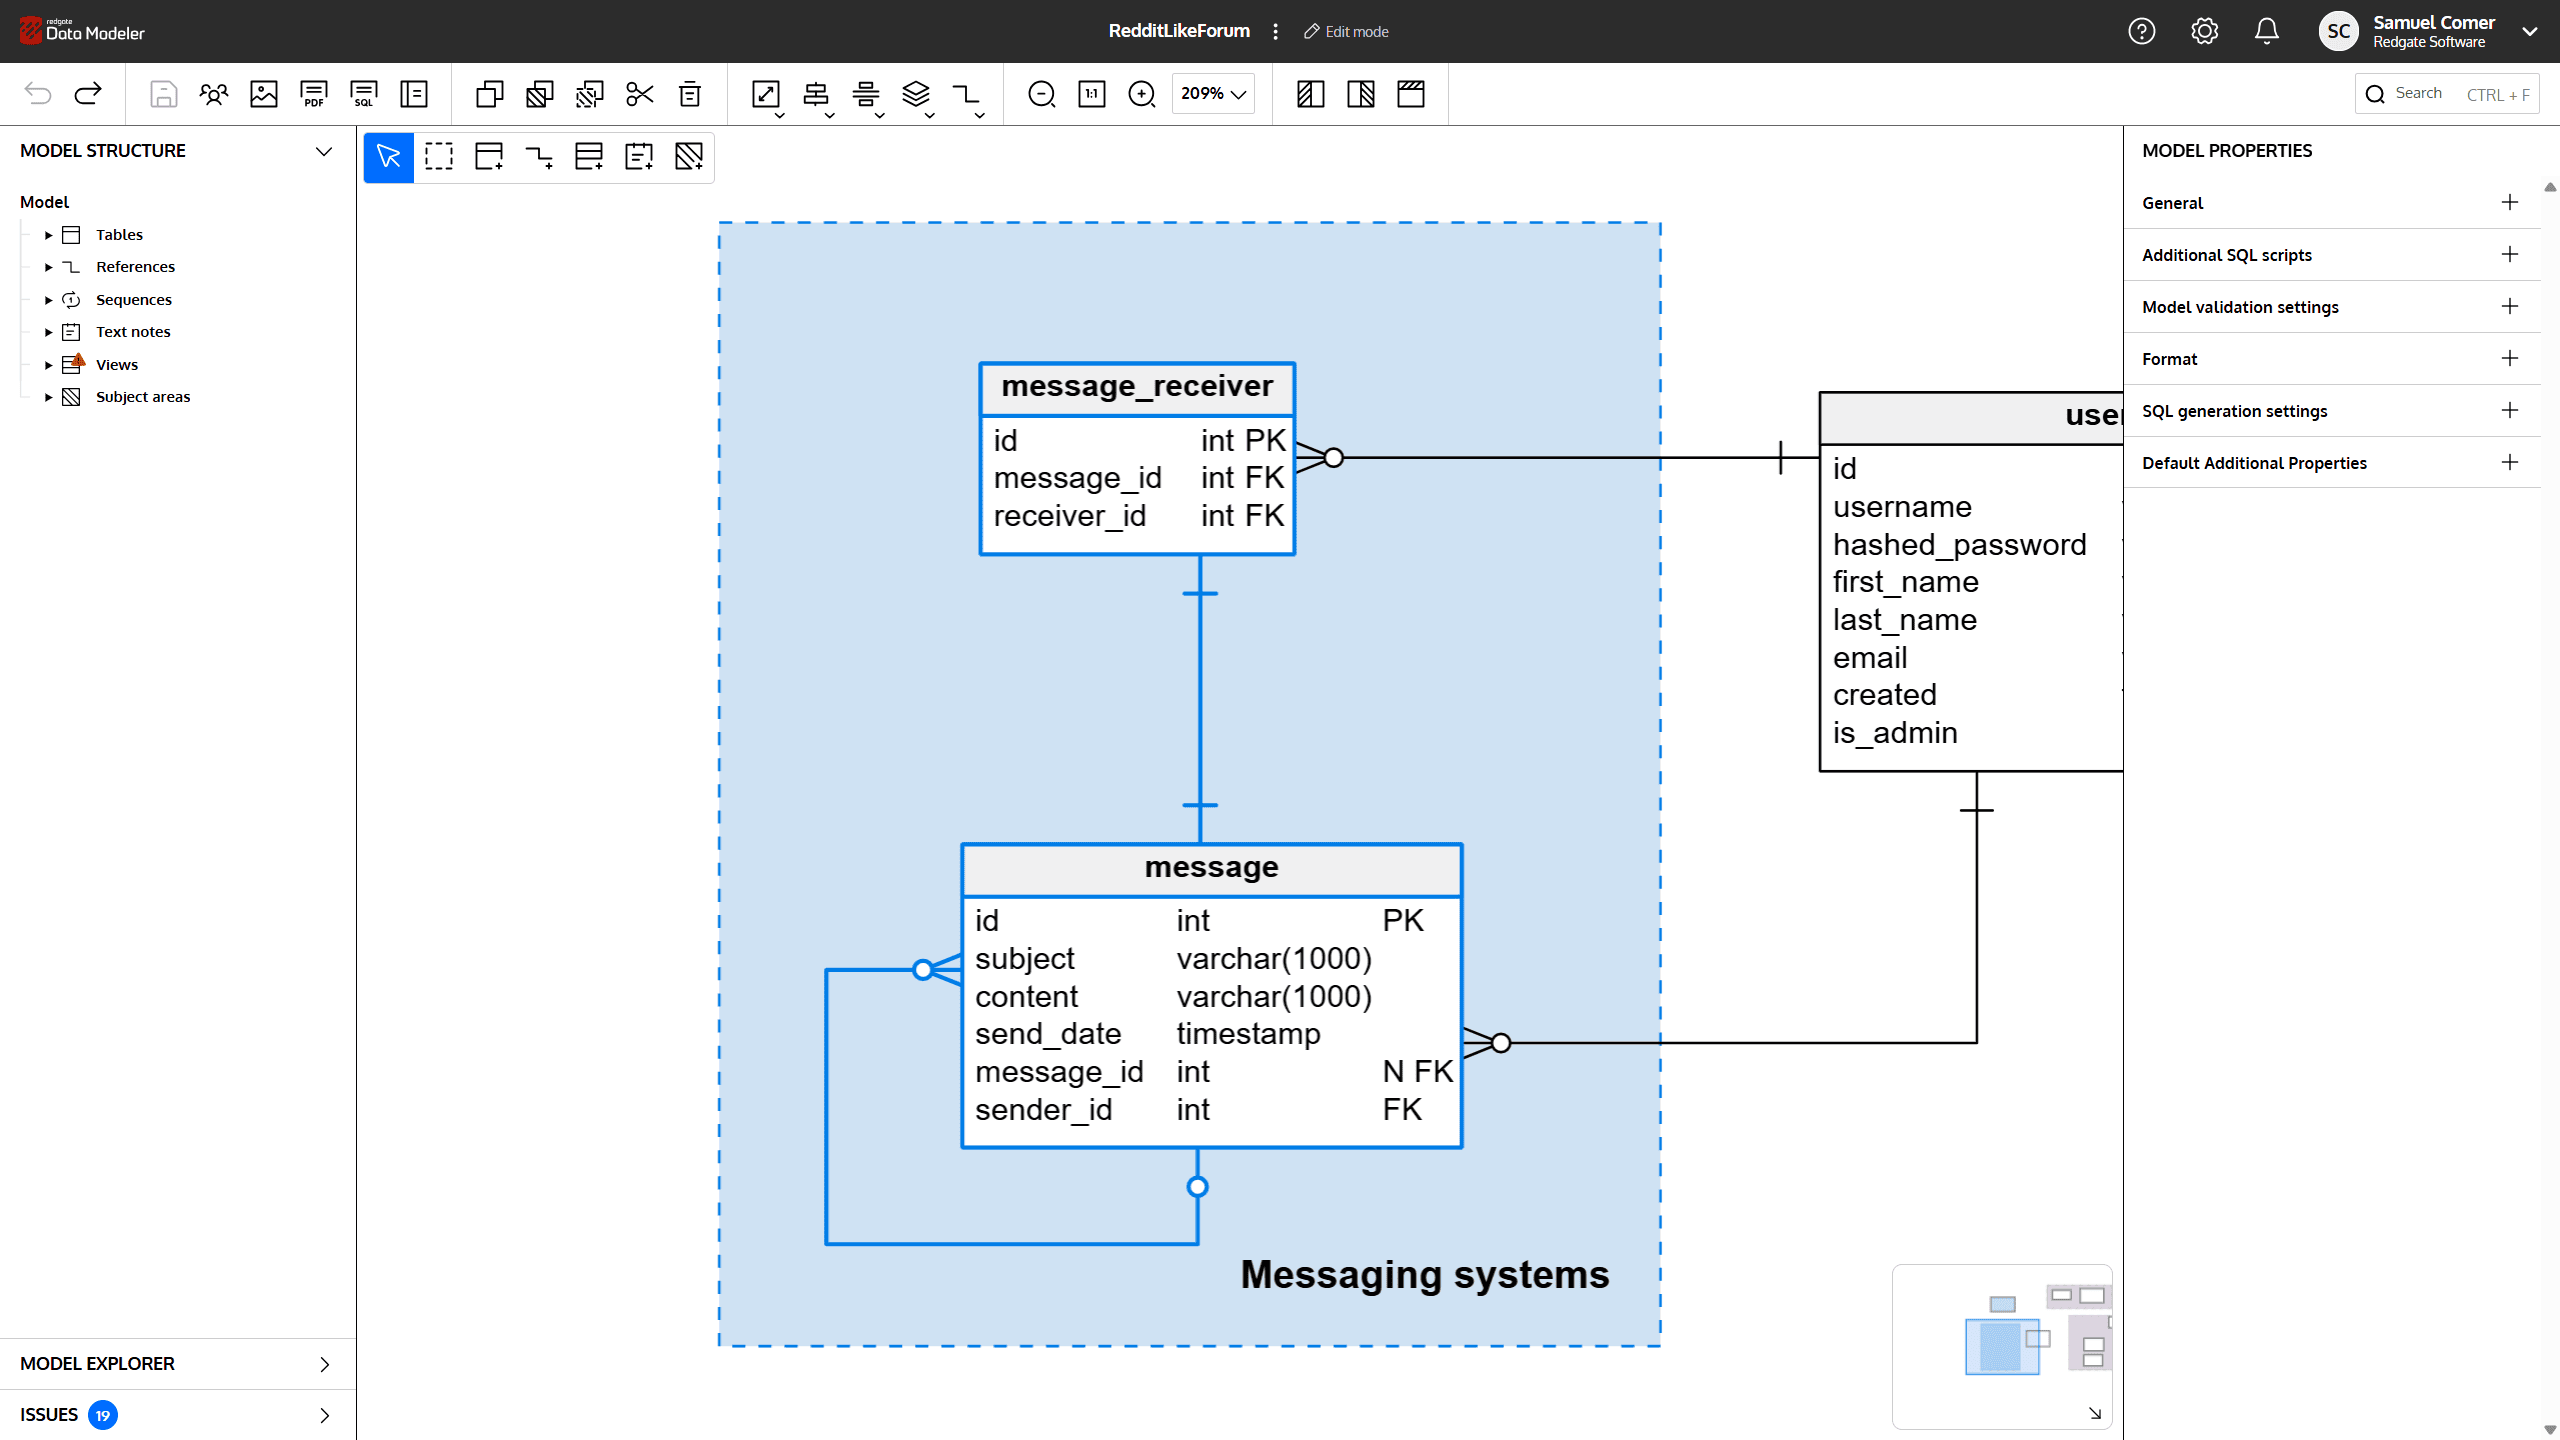Toggle the left panel visibility icon
This screenshot has width=2560, height=1440.
tap(1310, 94)
